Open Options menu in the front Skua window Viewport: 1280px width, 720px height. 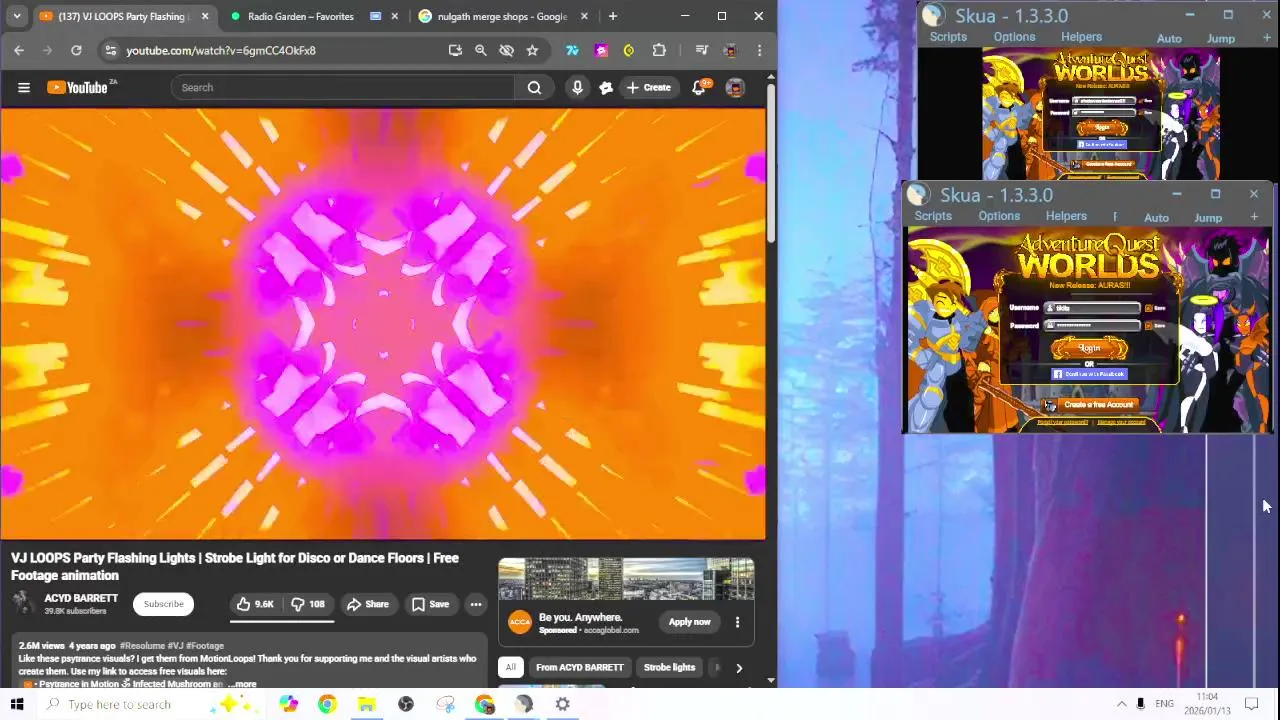[x=999, y=216]
